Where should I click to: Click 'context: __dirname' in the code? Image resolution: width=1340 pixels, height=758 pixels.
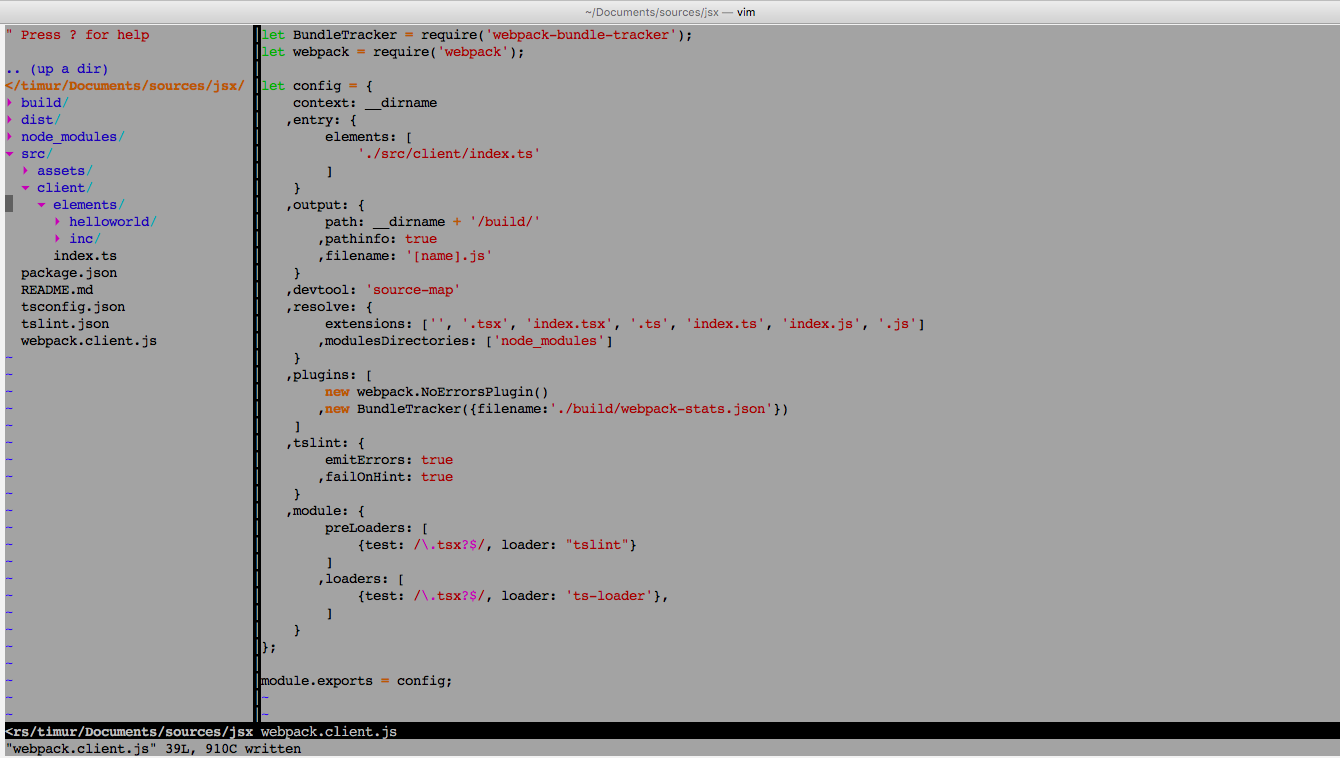click(x=365, y=103)
